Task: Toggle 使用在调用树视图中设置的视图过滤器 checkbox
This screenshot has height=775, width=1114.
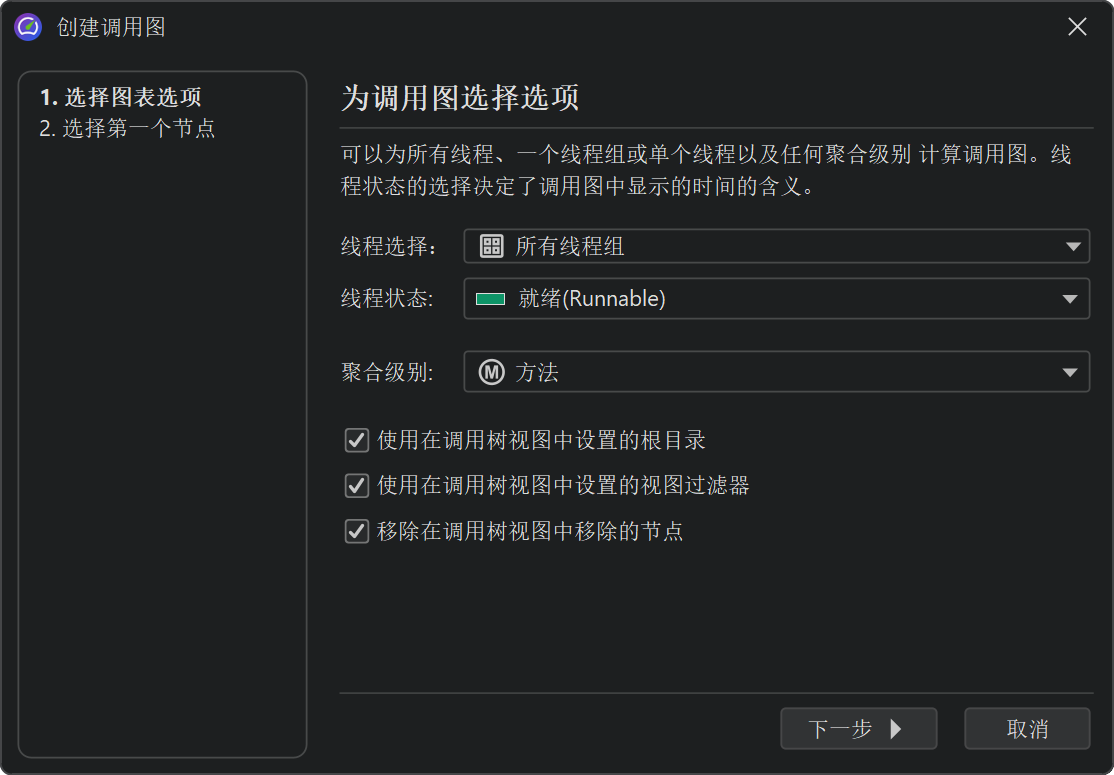Action: click(x=356, y=486)
